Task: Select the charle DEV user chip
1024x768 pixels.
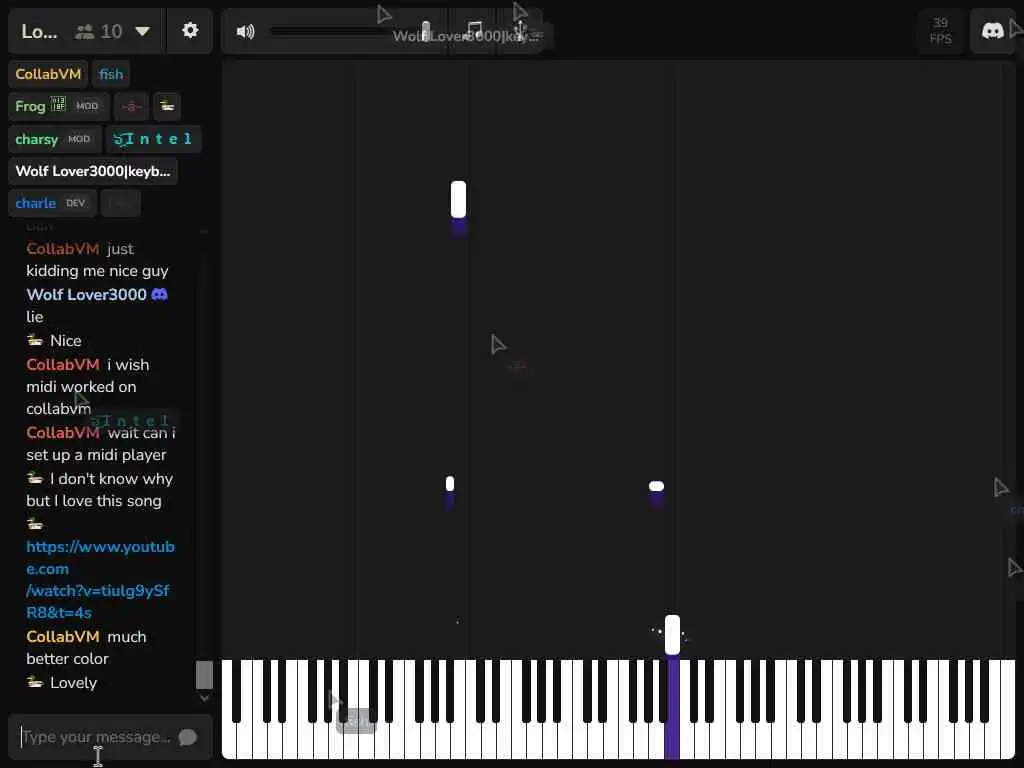Action: [x=52, y=203]
